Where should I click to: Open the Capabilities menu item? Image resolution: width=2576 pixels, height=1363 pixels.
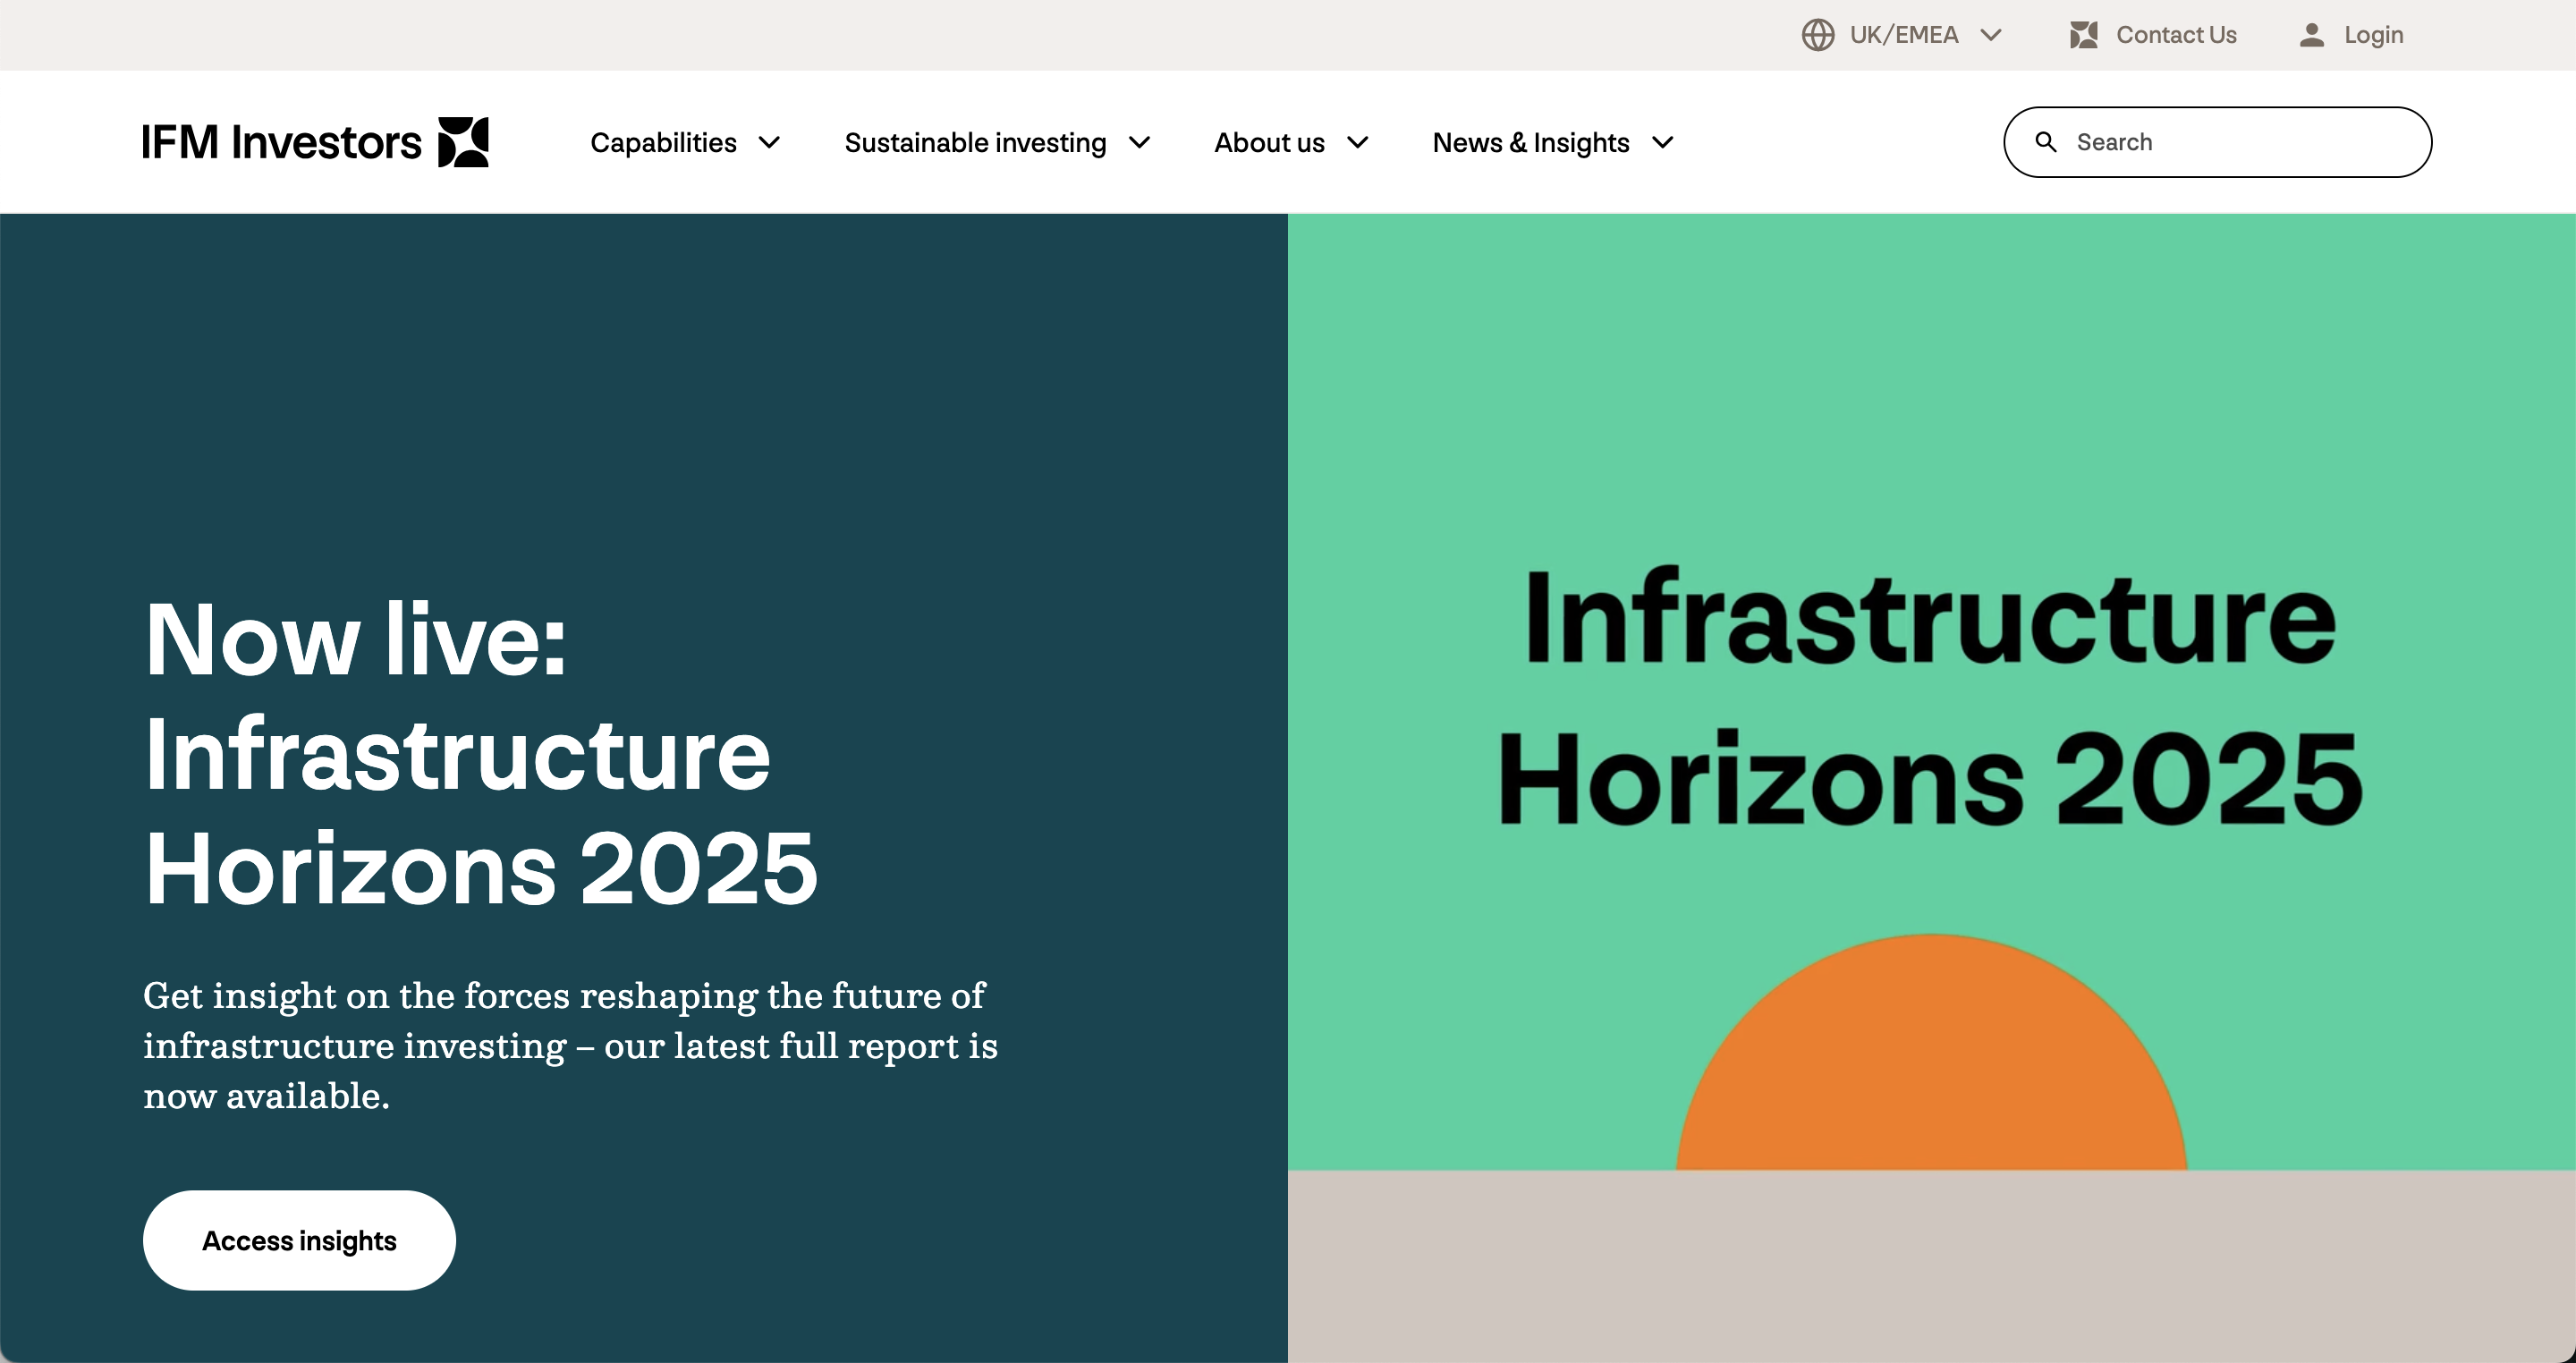(x=663, y=143)
